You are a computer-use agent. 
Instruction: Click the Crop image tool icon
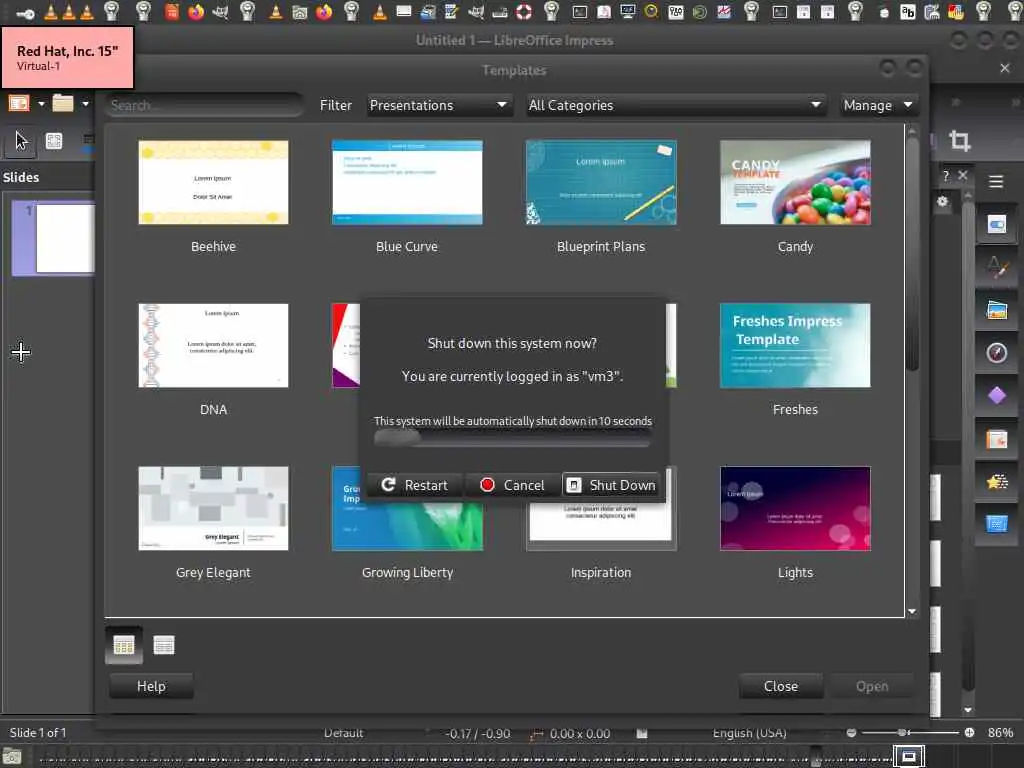pyautogui.click(x=959, y=140)
